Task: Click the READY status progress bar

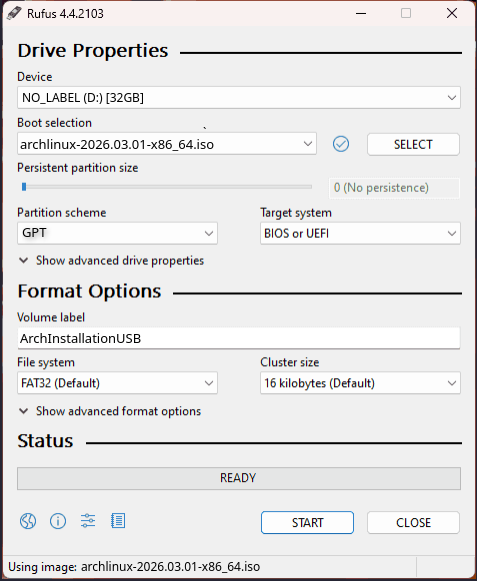Action: coord(239,478)
